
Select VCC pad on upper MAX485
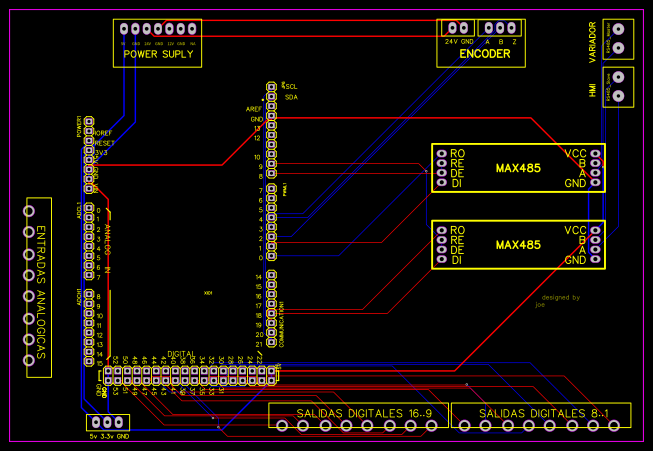596,154
